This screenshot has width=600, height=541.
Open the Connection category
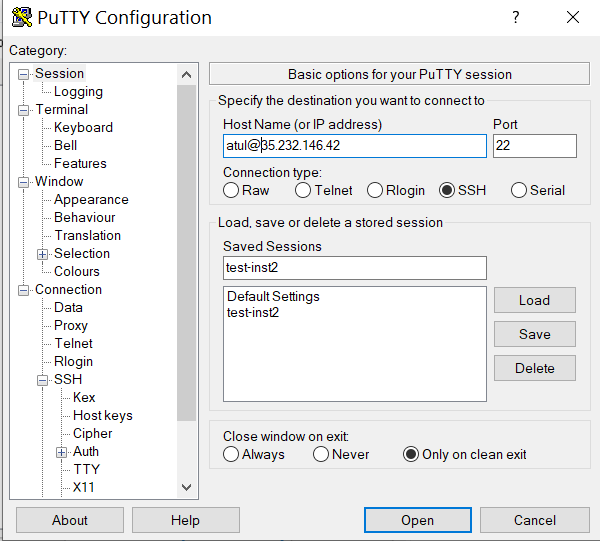click(x=68, y=290)
